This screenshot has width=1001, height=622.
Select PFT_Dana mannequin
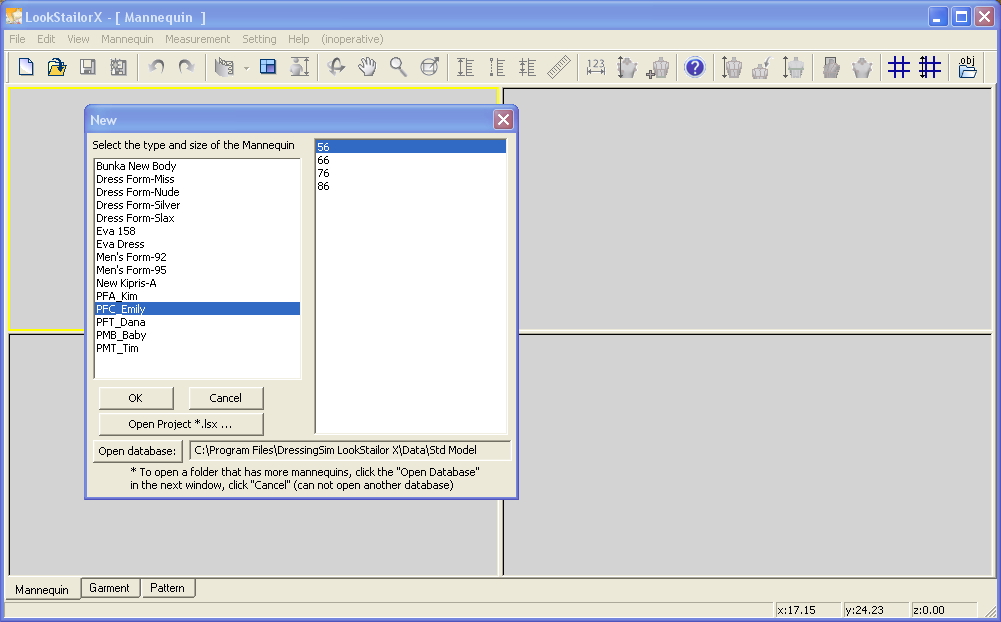pos(197,322)
